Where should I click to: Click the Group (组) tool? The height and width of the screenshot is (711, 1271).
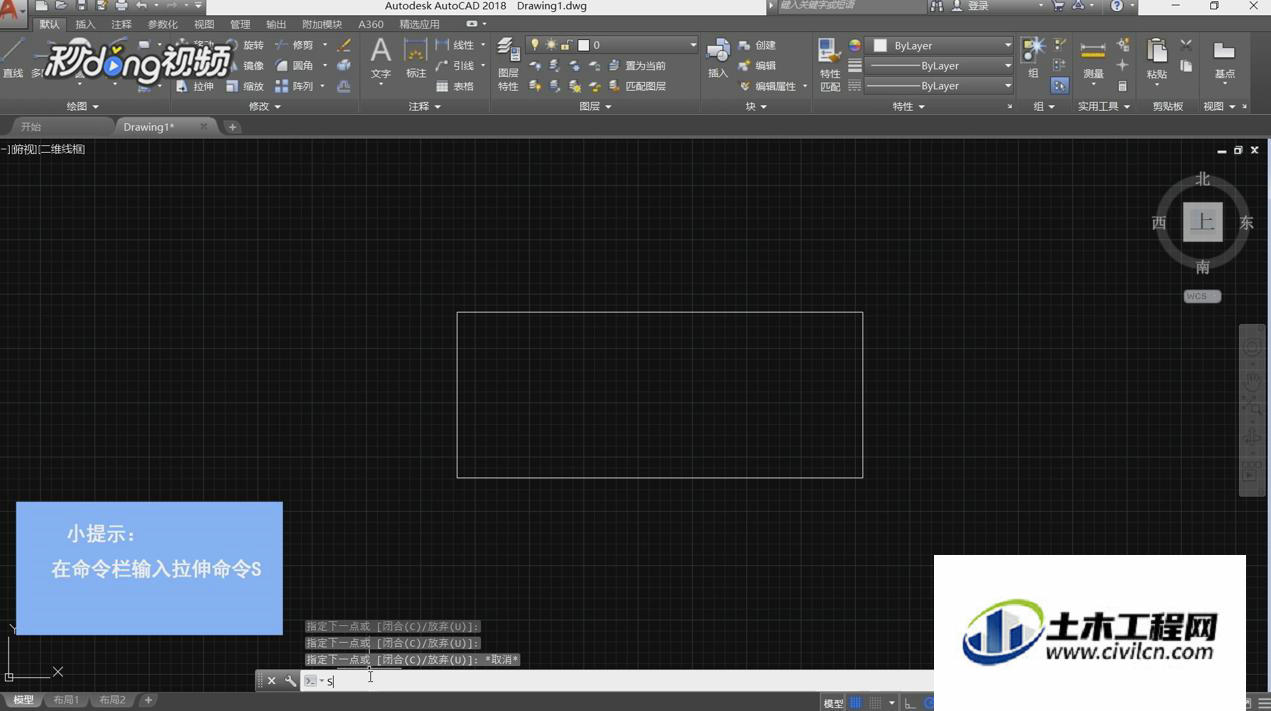1033,58
